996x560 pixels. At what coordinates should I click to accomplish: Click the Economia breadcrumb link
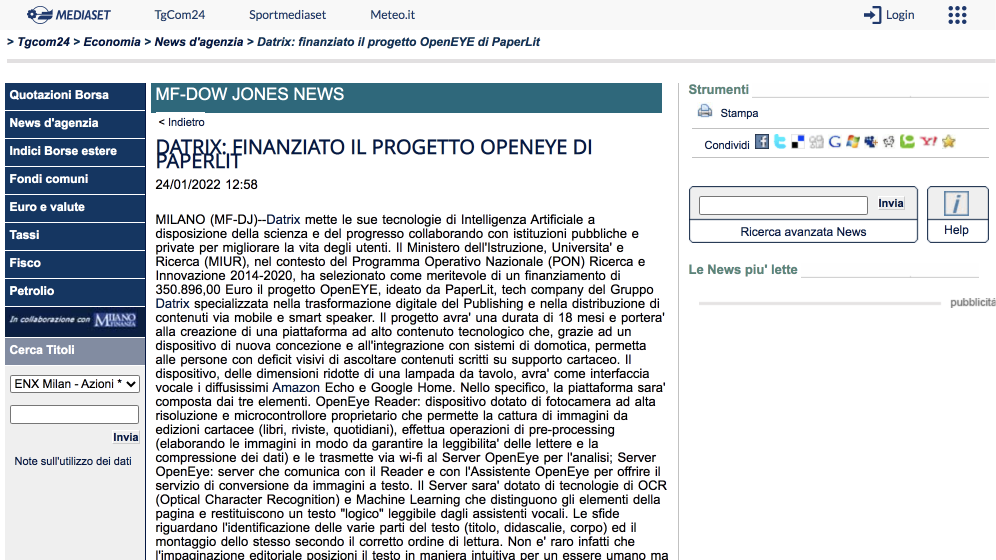click(x=112, y=42)
